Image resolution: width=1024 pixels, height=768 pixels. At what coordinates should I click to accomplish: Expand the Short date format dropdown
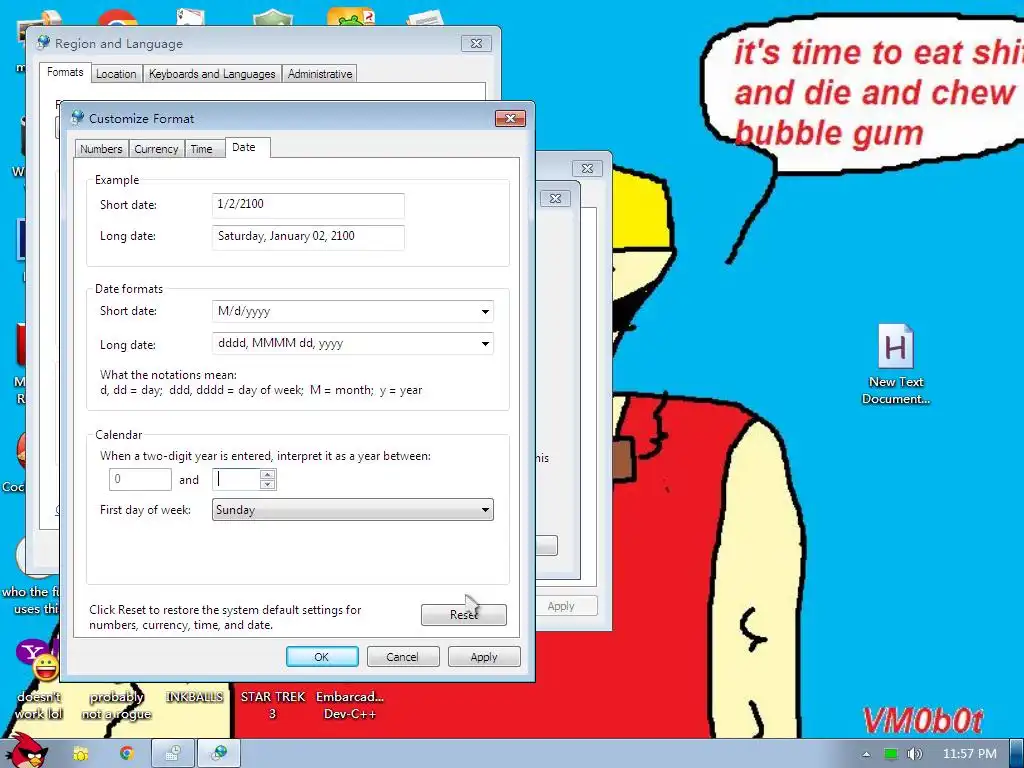[x=485, y=312]
